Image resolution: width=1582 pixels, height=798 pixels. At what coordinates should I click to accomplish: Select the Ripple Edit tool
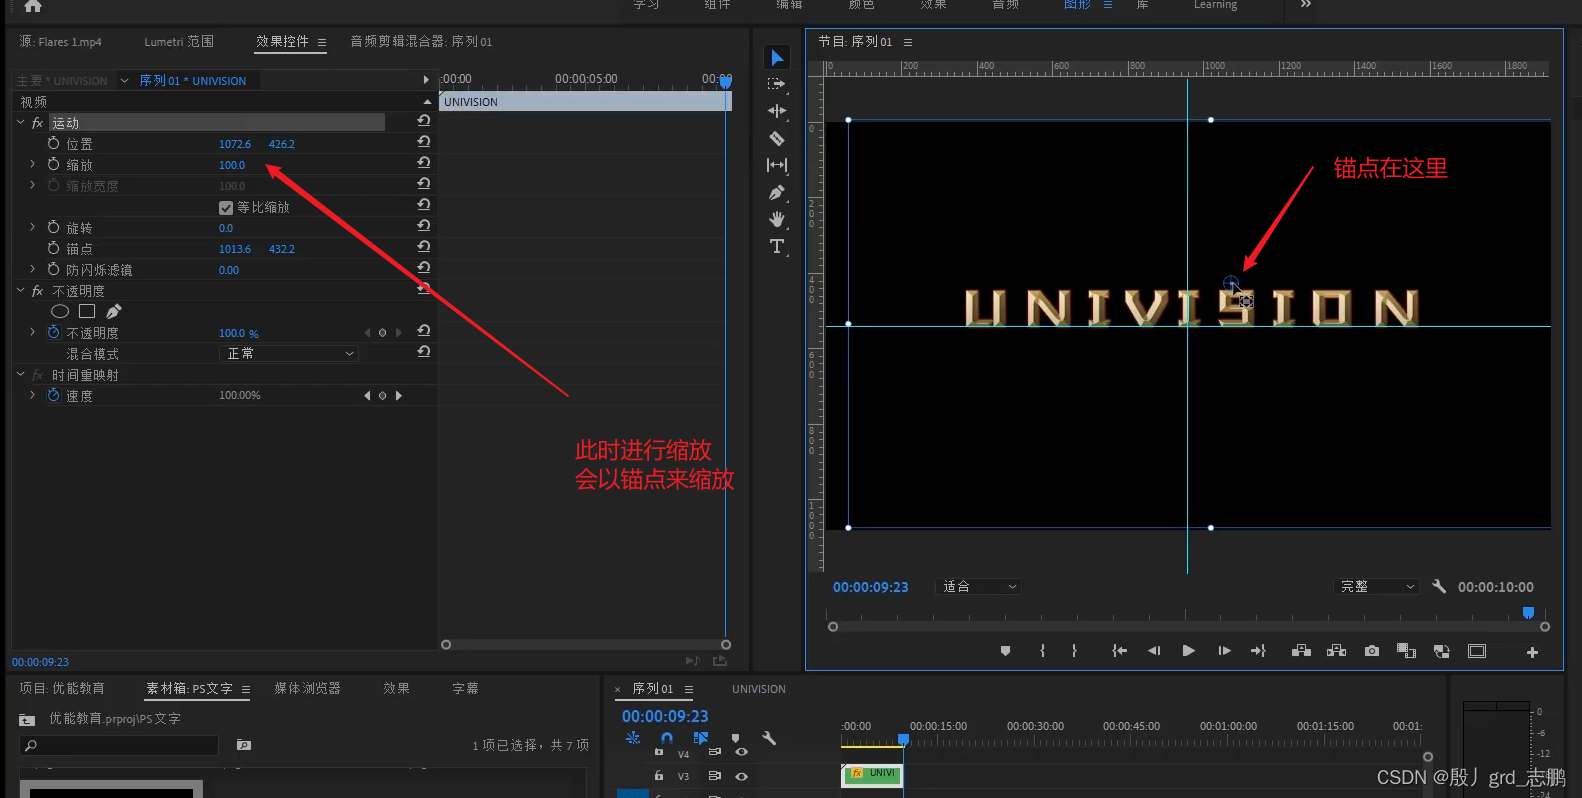click(x=777, y=111)
